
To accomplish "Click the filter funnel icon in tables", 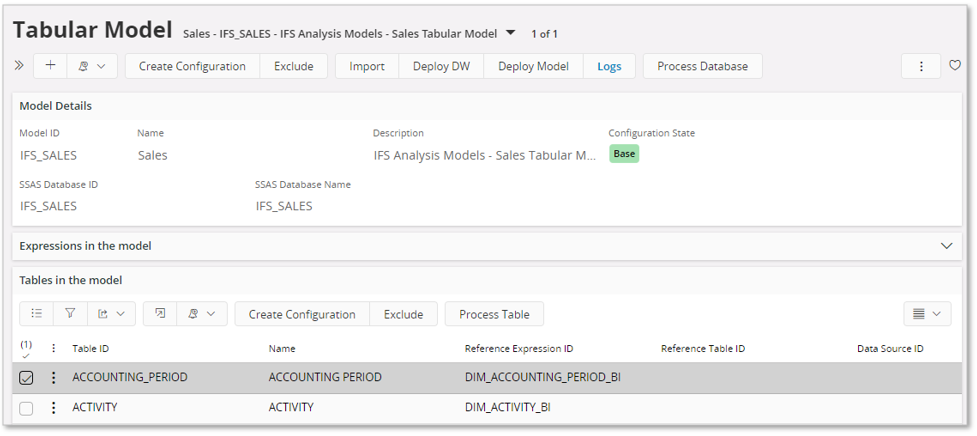I will tap(70, 314).
